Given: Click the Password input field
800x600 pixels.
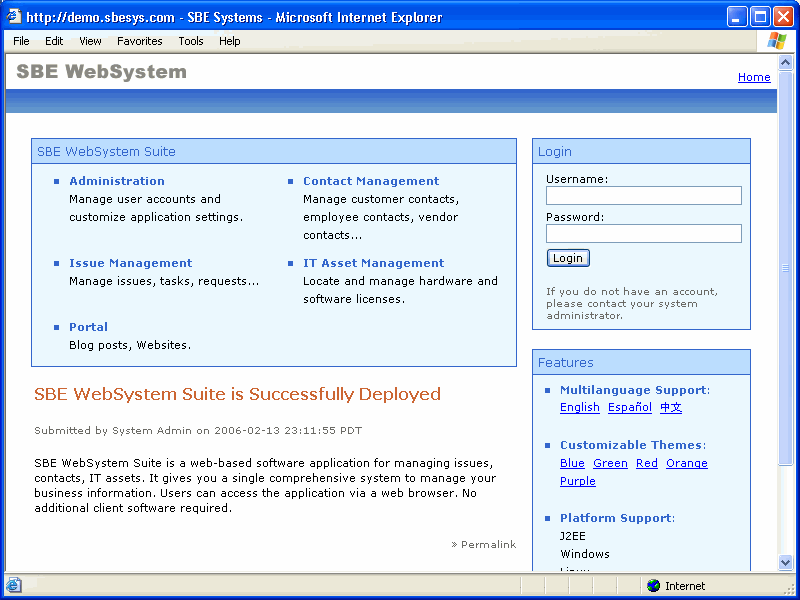Looking at the screenshot, I should 643,234.
